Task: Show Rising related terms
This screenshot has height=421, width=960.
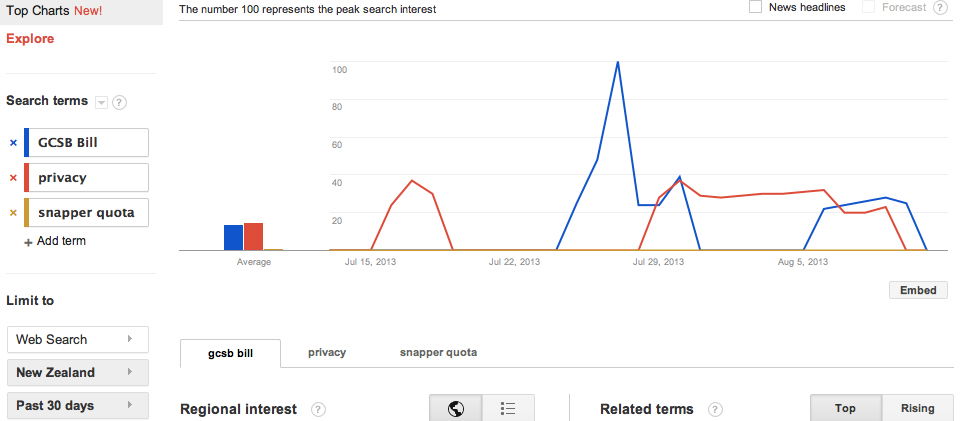Action: point(917,408)
